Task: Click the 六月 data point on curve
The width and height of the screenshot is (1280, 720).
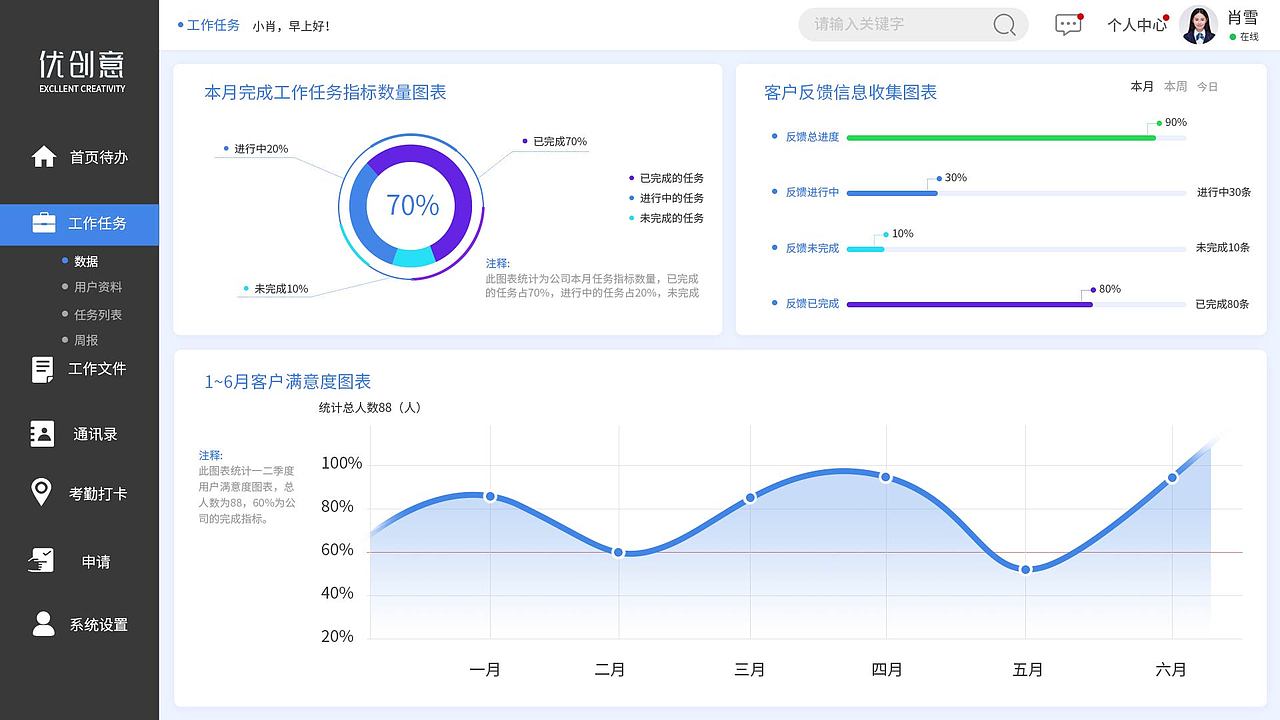Action: click(1172, 478)
